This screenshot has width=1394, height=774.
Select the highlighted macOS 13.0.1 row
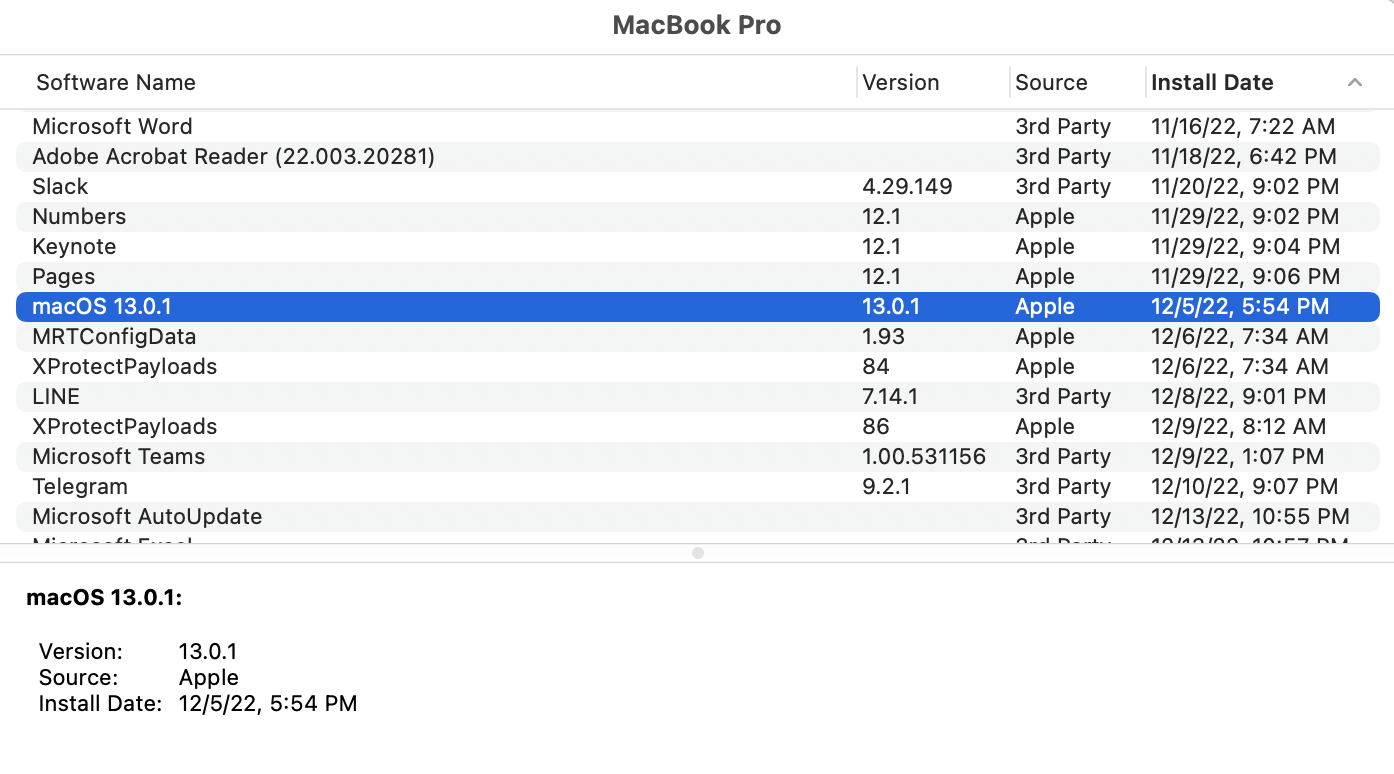[698, 307]
